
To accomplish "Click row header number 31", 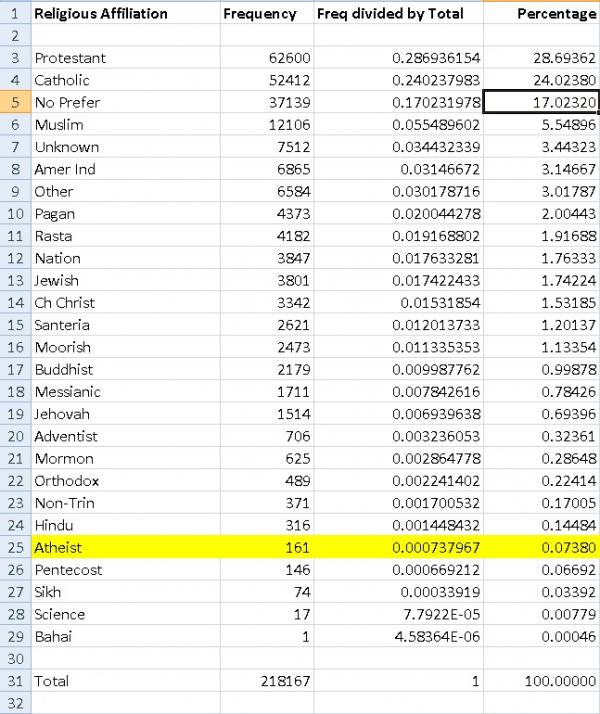I will (x=14, y=681).
